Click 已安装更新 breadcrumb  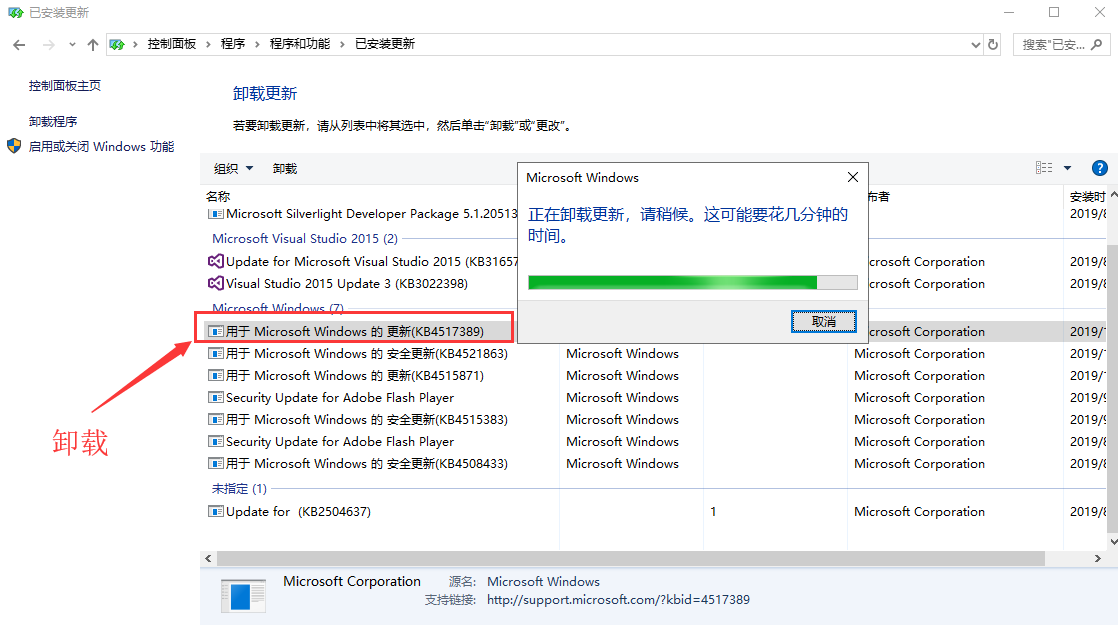point(385,44)
